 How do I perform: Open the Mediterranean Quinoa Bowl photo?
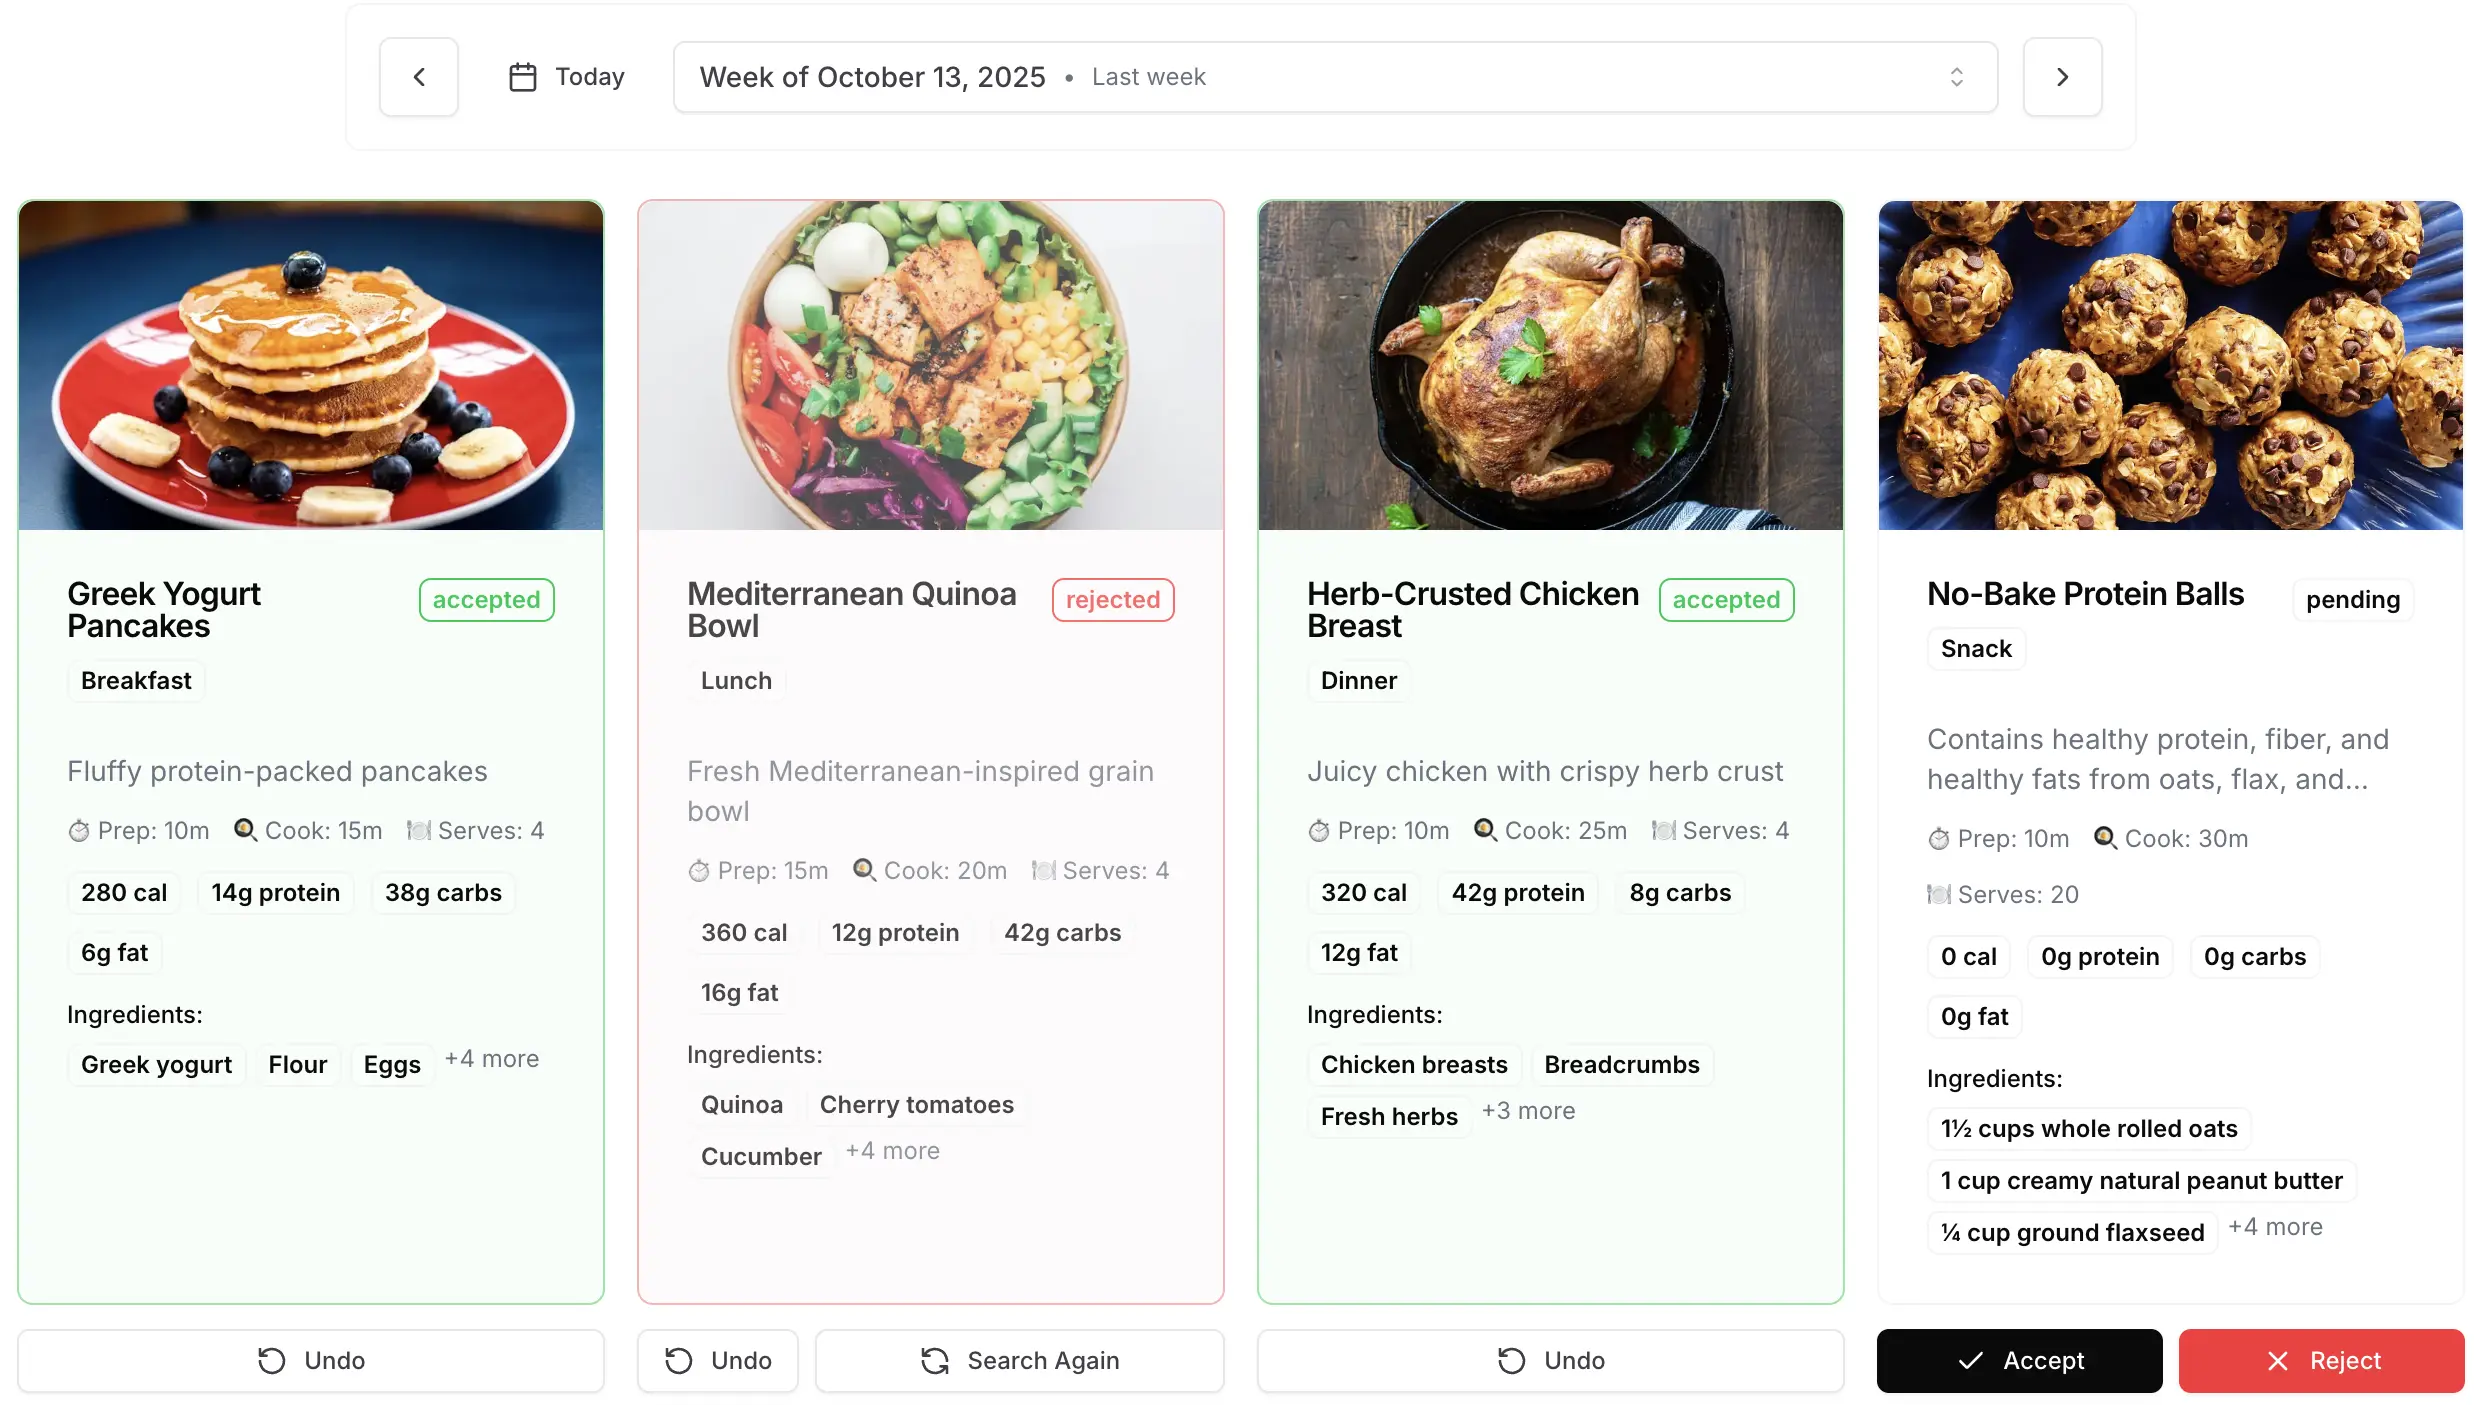(930, 365)
